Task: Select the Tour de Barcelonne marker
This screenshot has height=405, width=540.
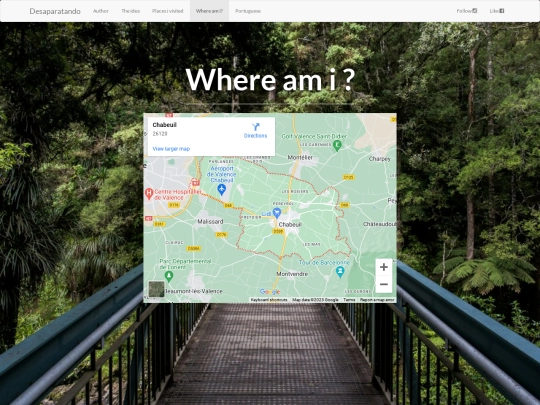Action: [340, 272]
